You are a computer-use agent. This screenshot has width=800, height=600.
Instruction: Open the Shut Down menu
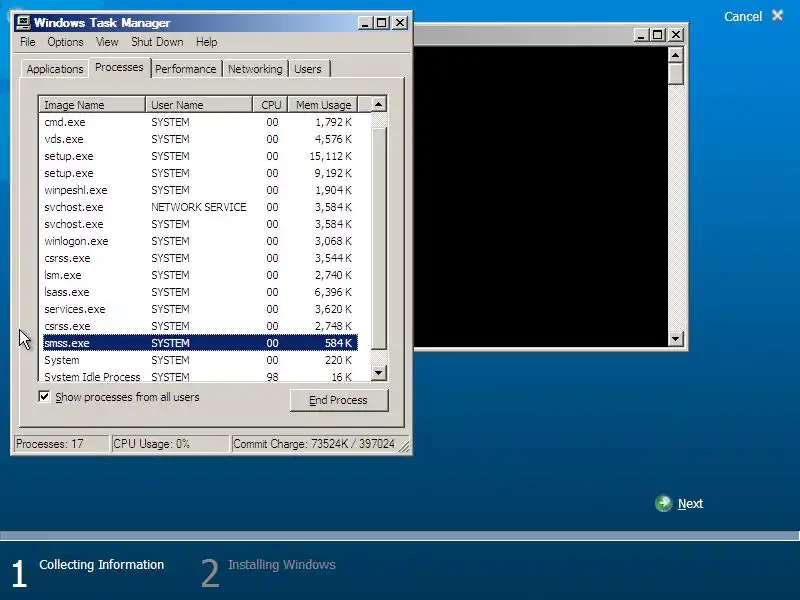point(157,42)
